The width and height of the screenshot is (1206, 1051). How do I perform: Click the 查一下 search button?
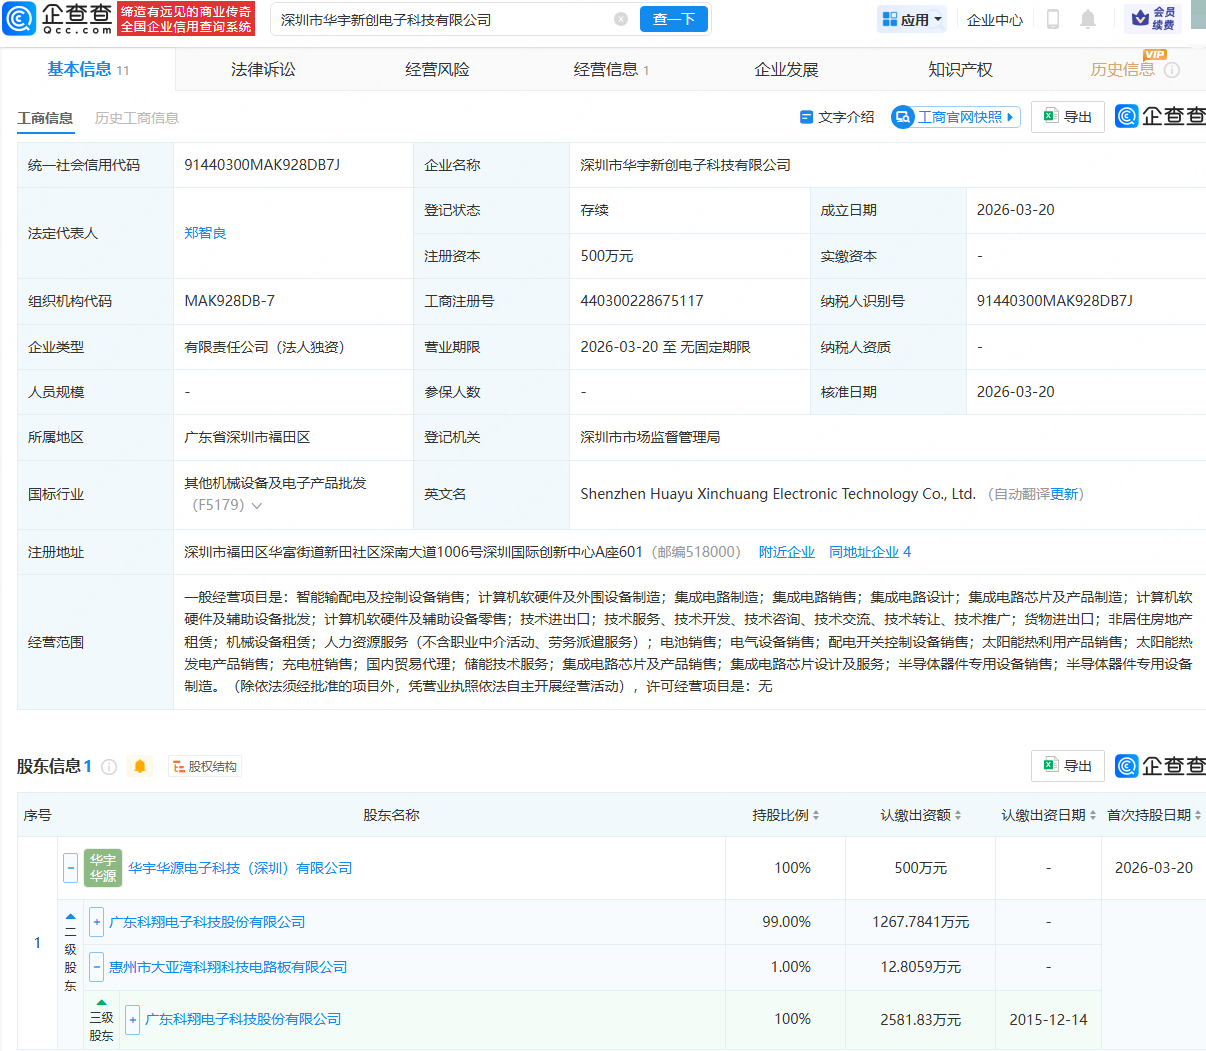tap(673, 19)
